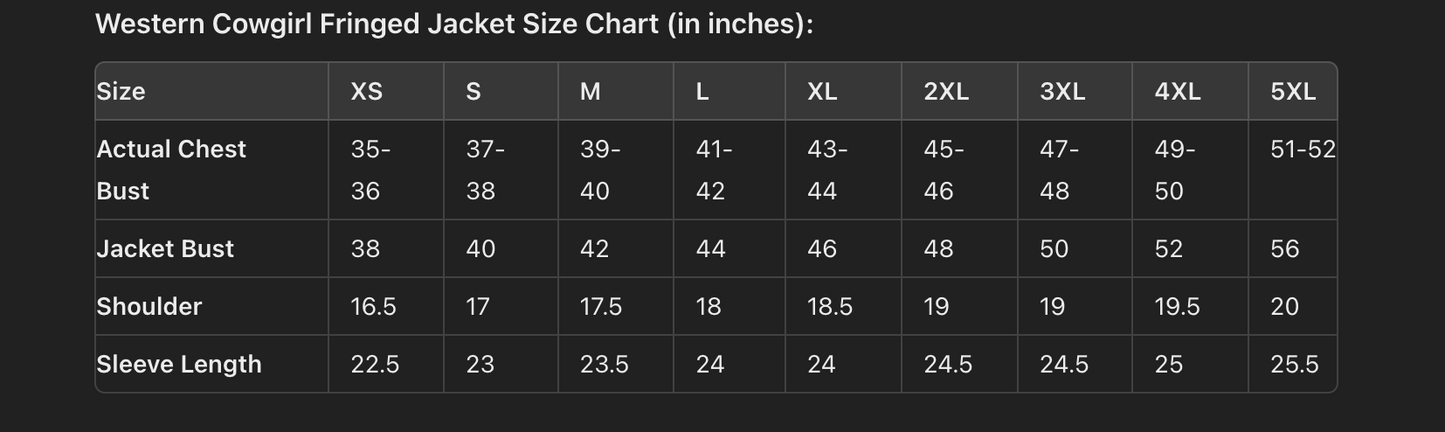The image size is (1445, 432).
Task: Click Sleeve Length value 23.5
Action: pyautogui.click(x=604, y=364)
